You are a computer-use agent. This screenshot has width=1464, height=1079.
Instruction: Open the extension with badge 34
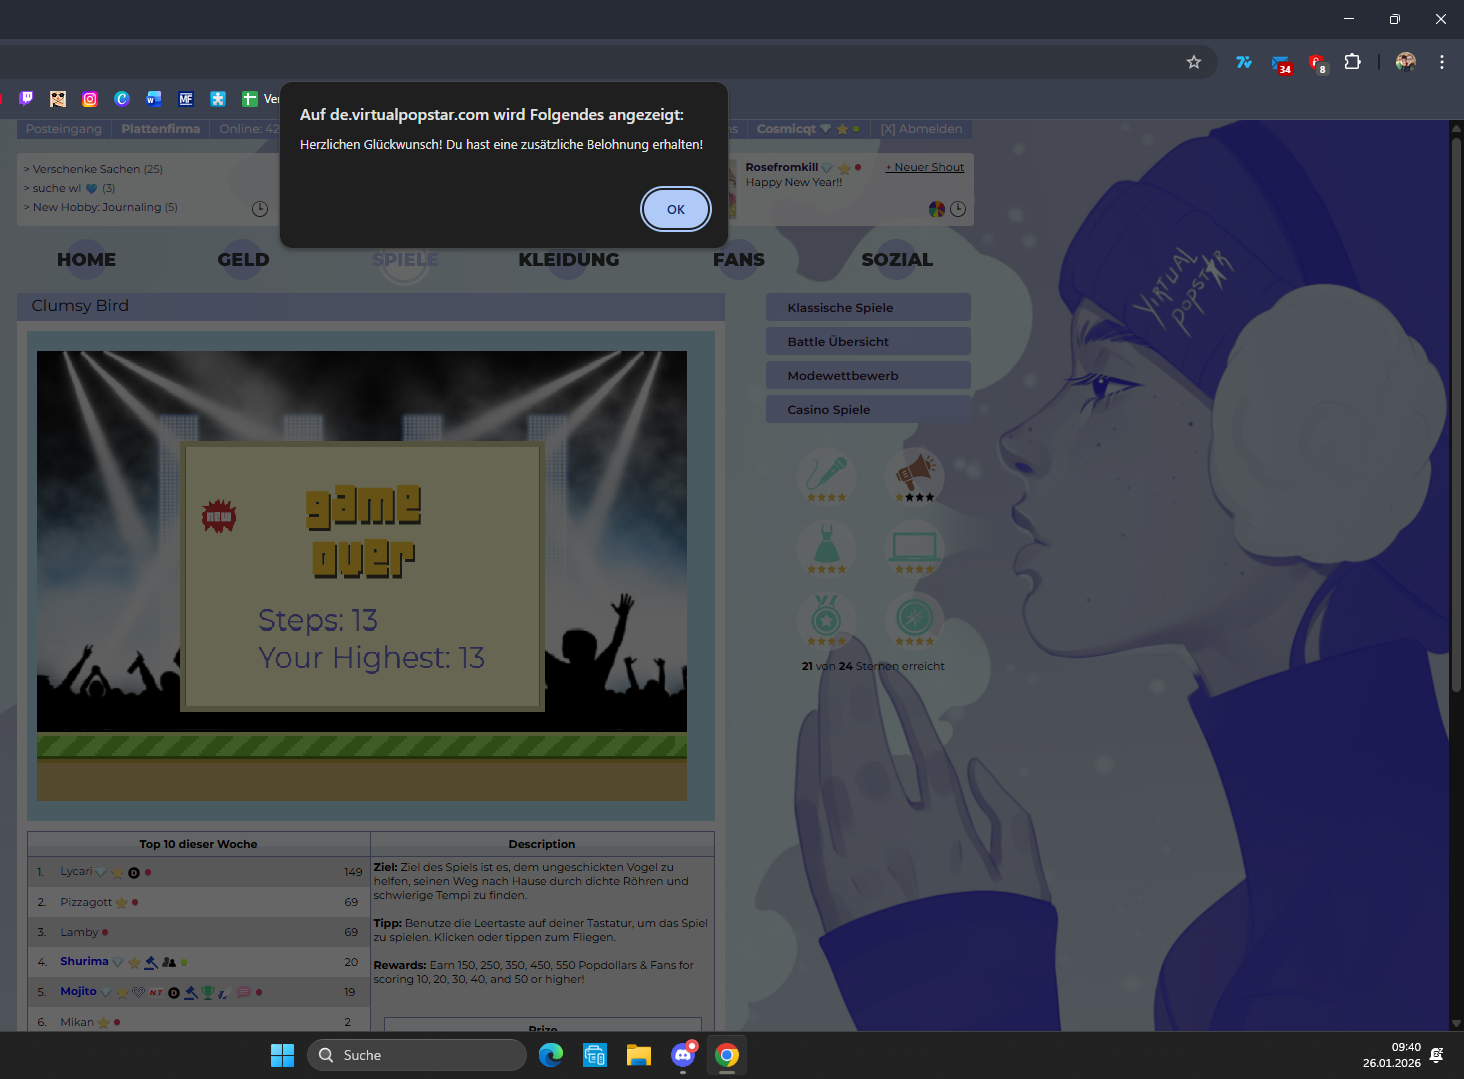coord(1281,63)
